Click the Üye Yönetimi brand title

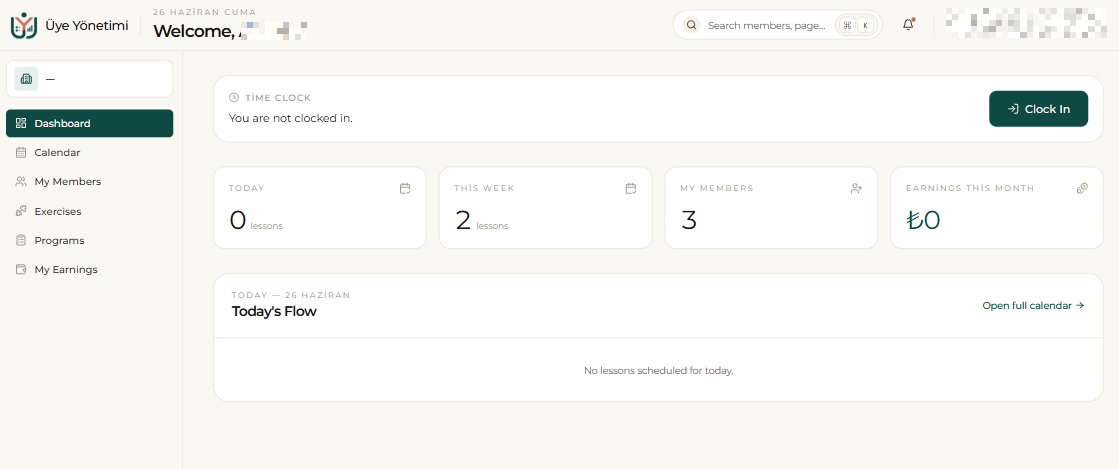pos(86,26)
